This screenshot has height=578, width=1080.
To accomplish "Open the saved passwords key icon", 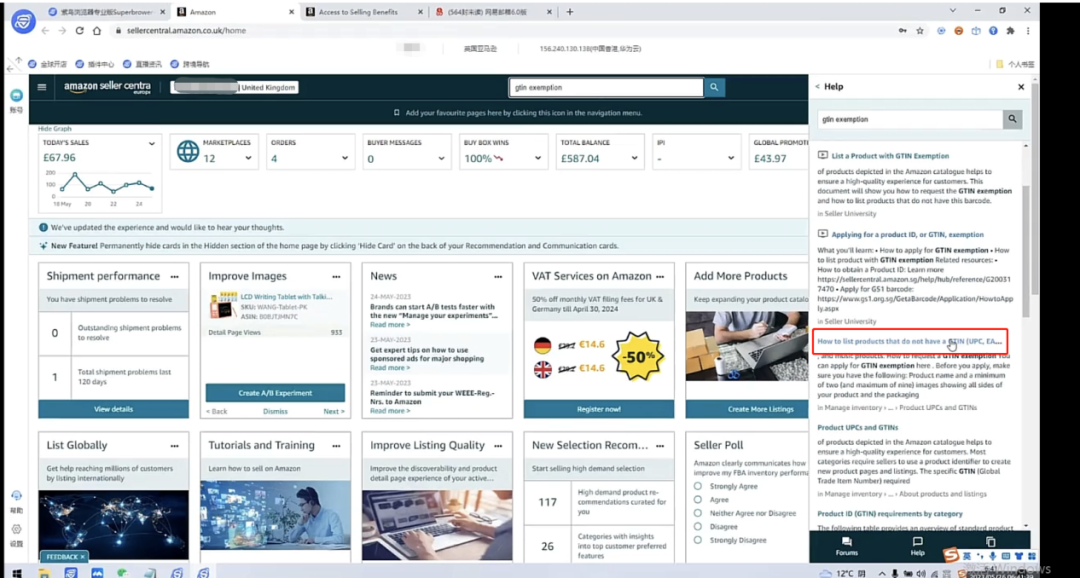I will point(902,30).
